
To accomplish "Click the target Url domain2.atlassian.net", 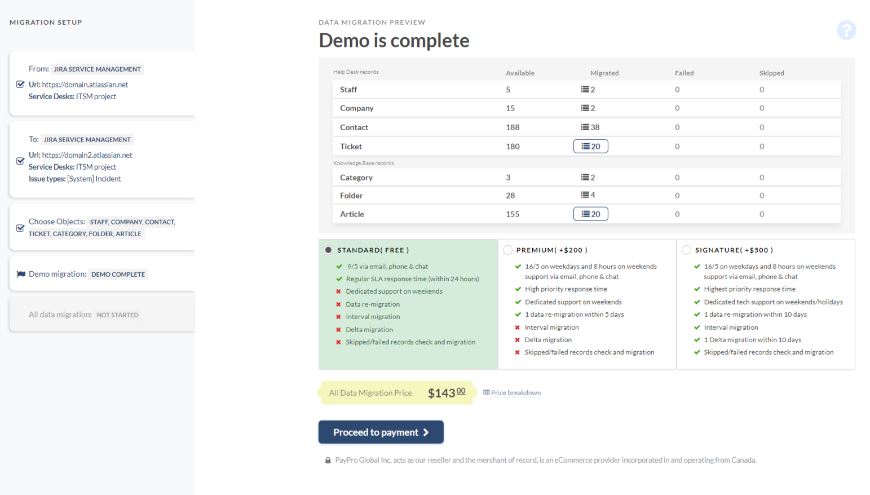I will coord(87,155).
